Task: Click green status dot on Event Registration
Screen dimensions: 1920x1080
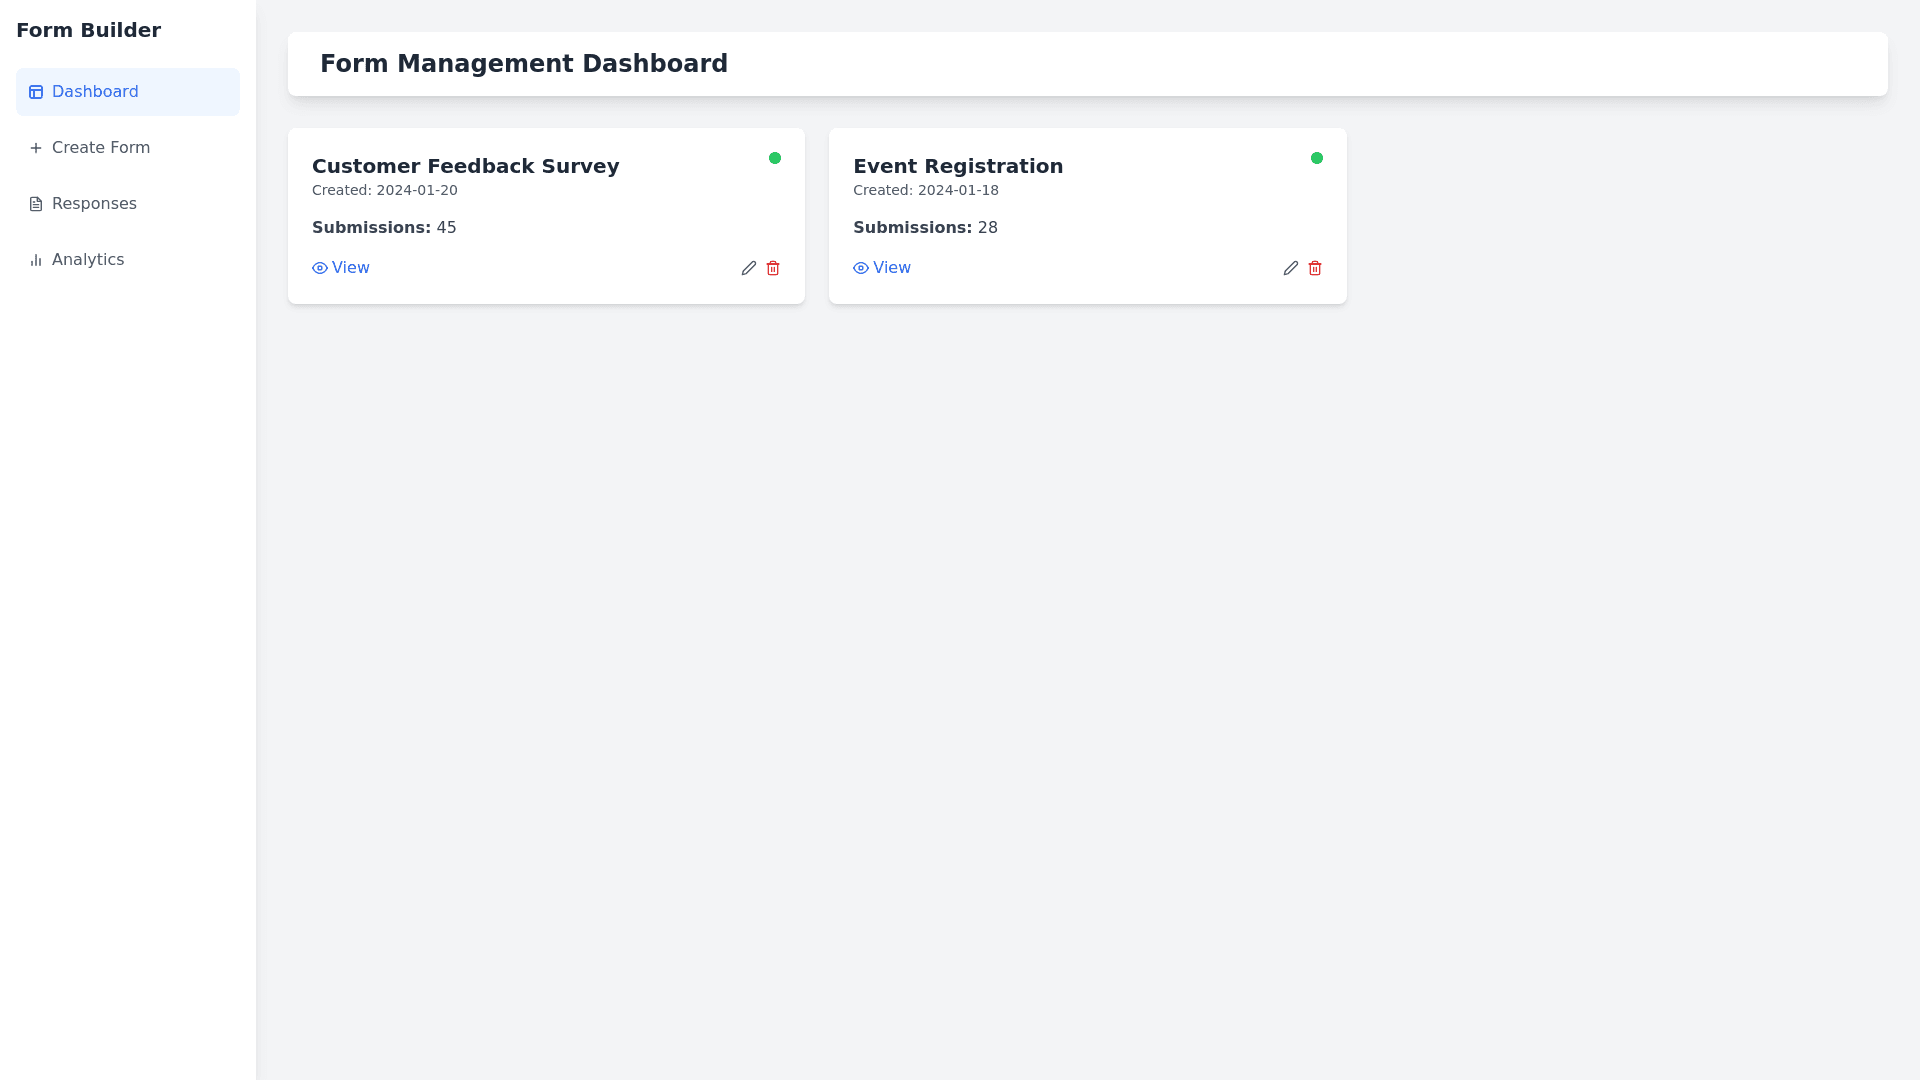Action: 1317,158
